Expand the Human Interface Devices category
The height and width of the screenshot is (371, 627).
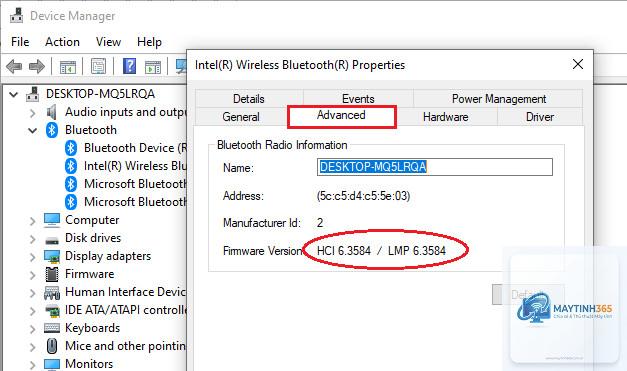pos(32,293)
